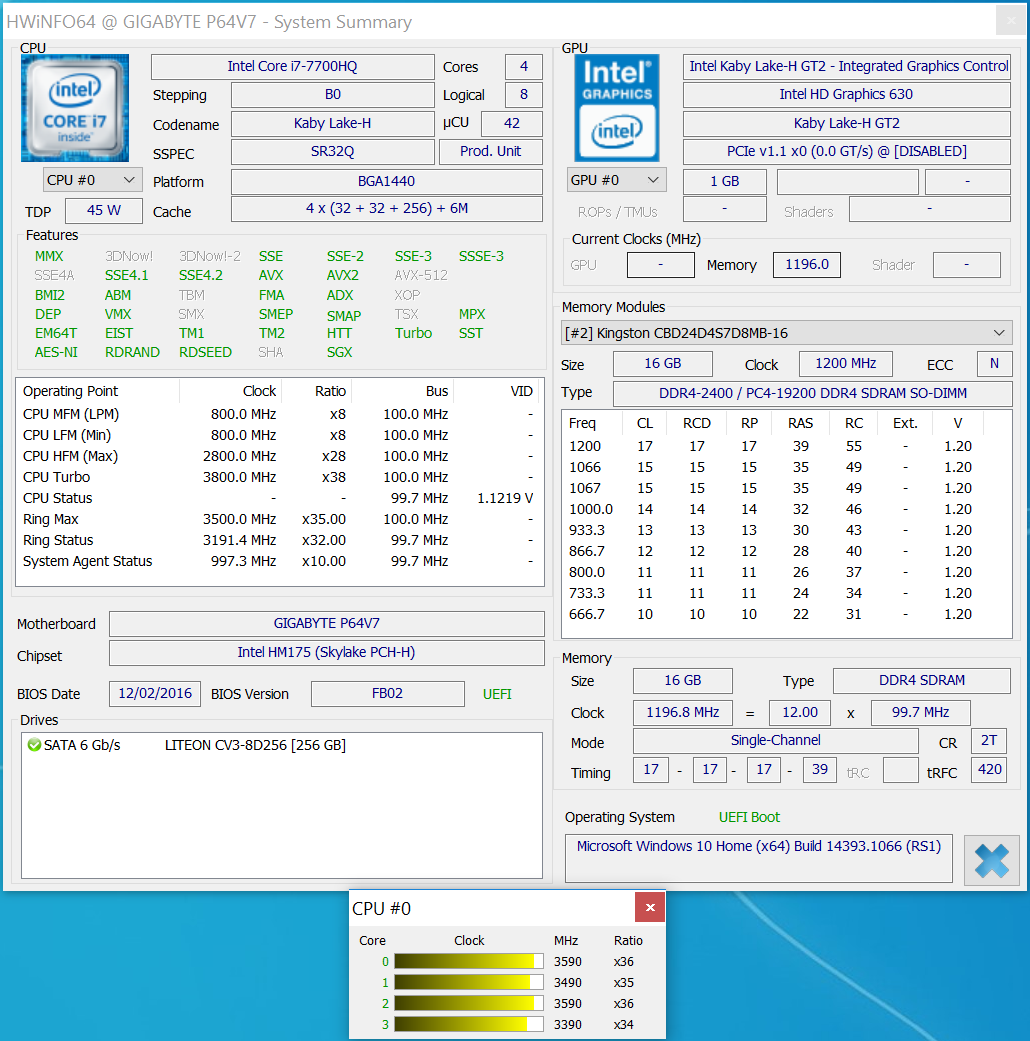Image resolution: width=1030 pixels, height=1041 pixels.
Task: Click the DDR4 SDRAM memory type field
Action: click(x=922, y=680)
